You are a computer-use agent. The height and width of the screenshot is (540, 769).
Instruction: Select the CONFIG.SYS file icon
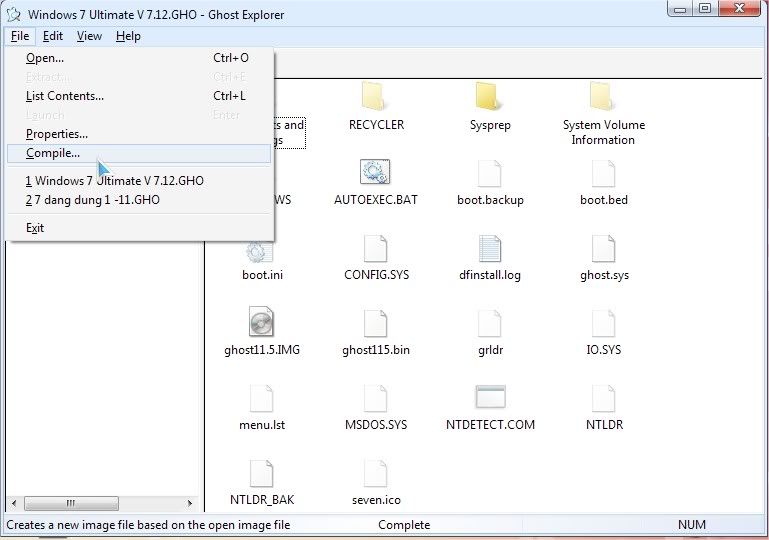coord(375,248)
